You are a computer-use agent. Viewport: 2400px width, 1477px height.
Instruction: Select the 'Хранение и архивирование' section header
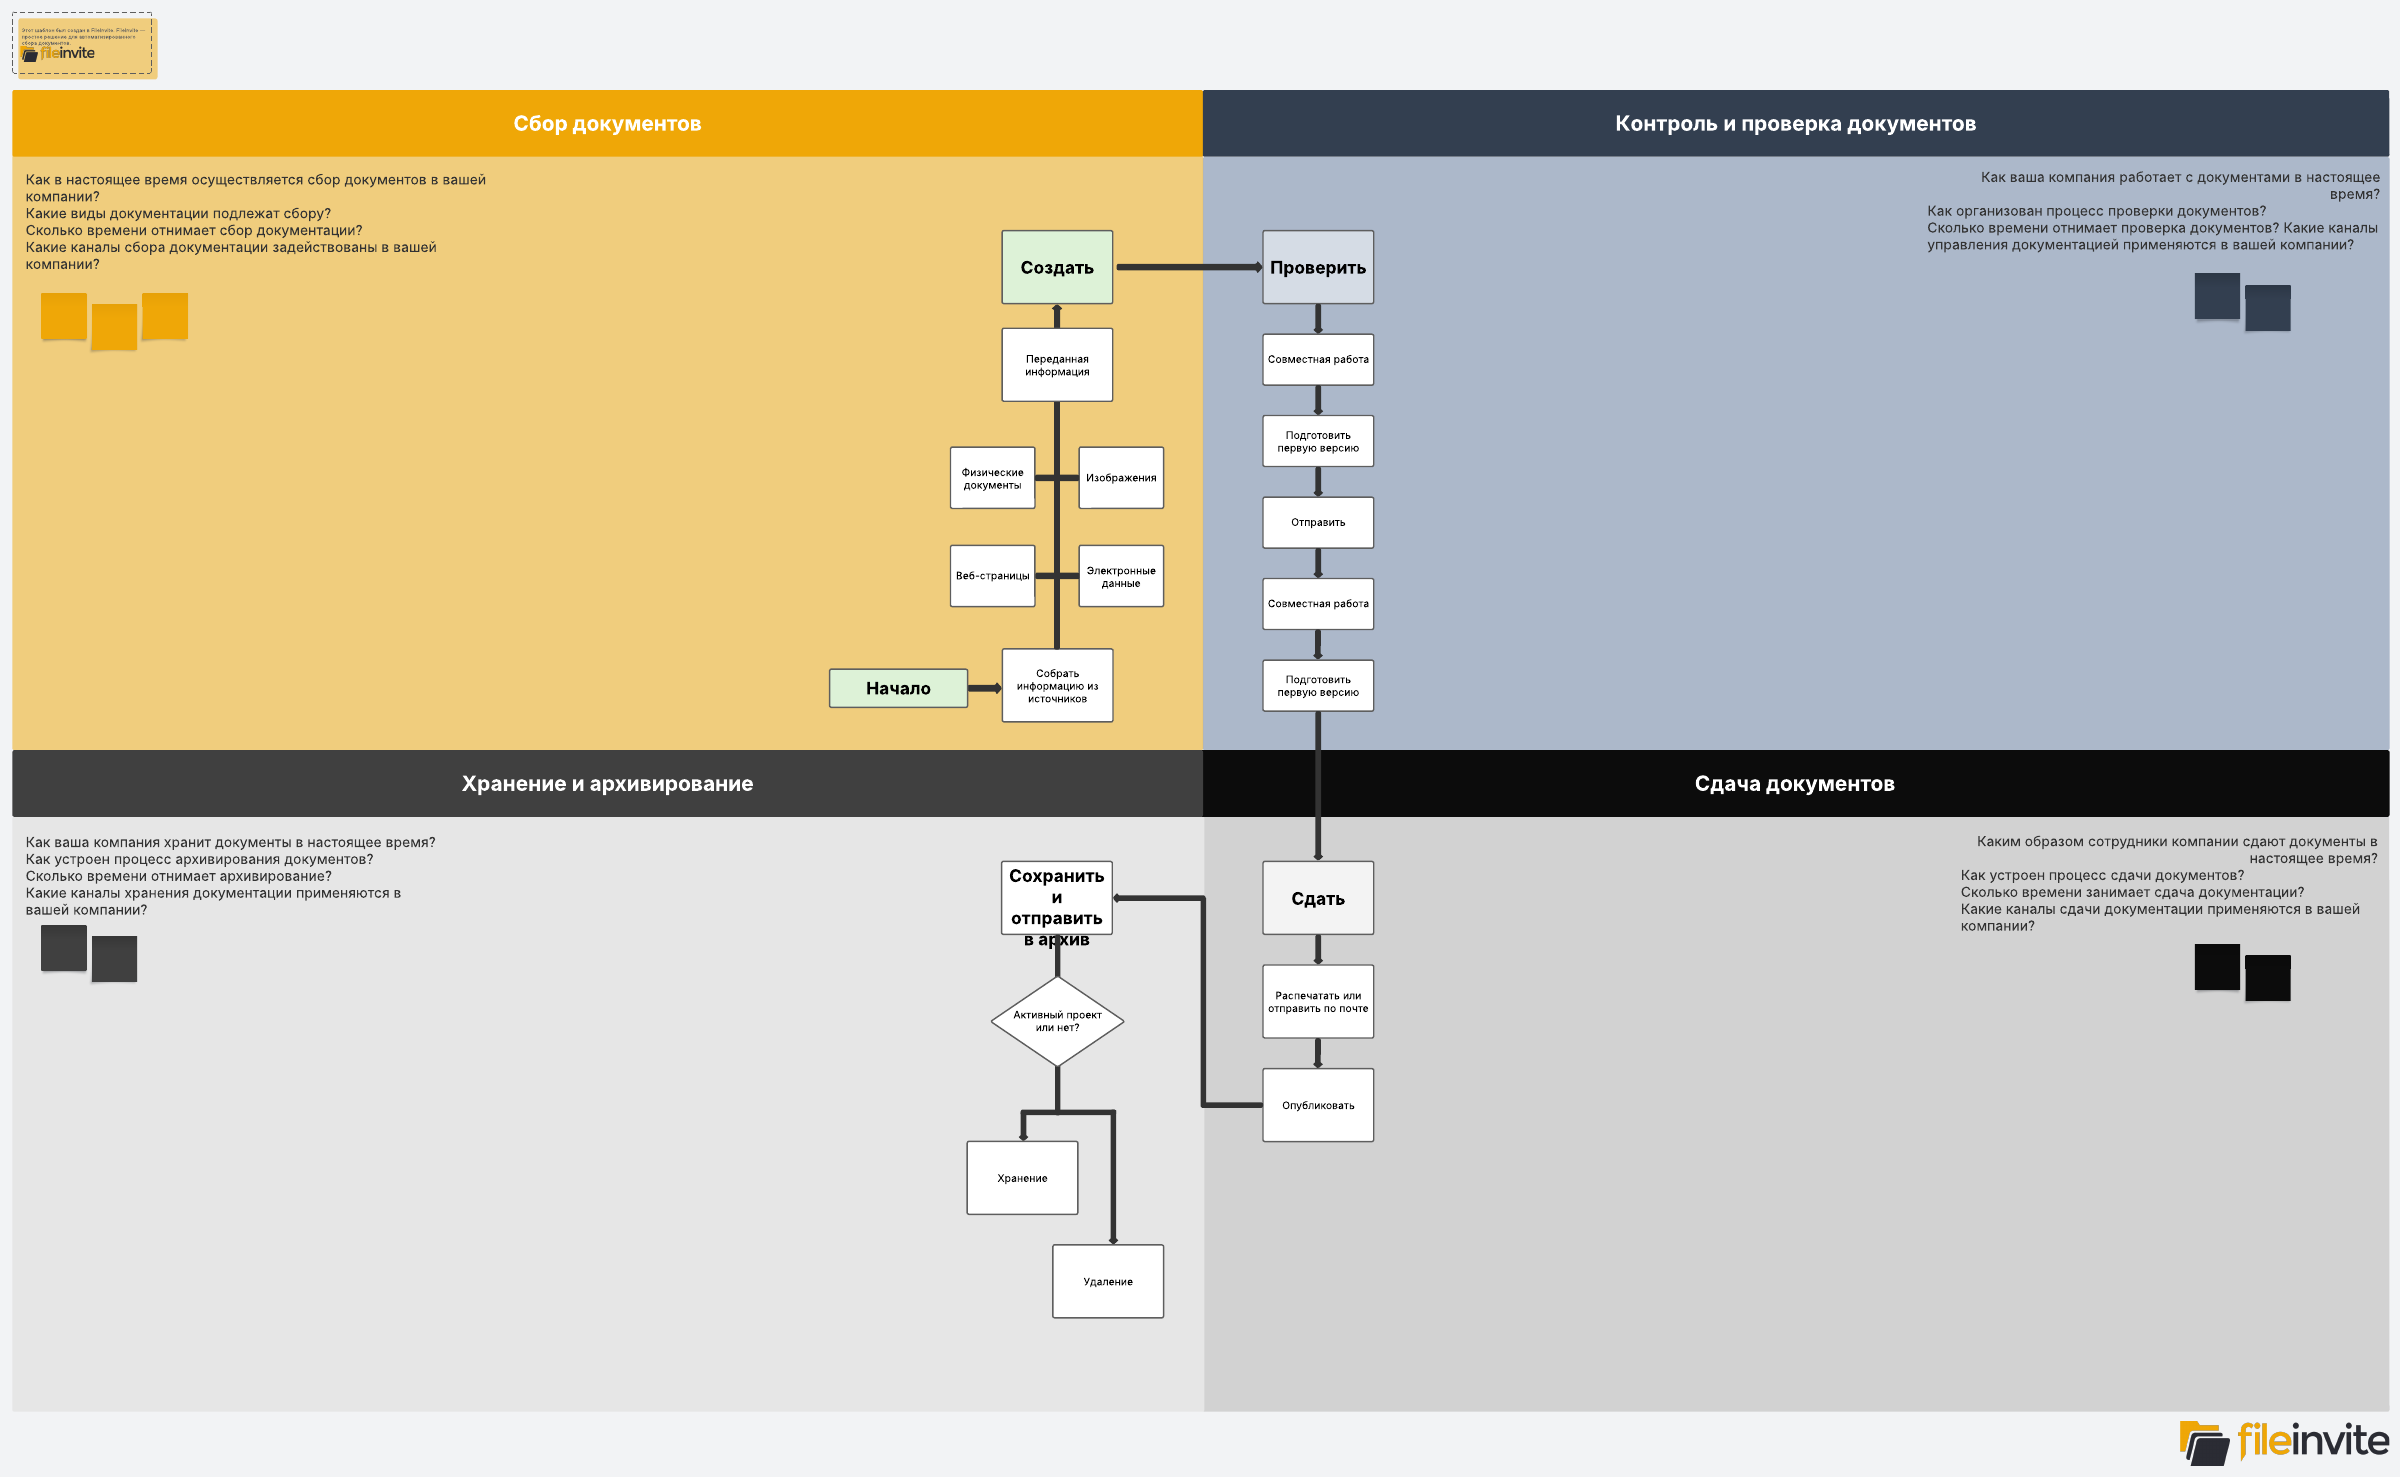pos(607,783)
